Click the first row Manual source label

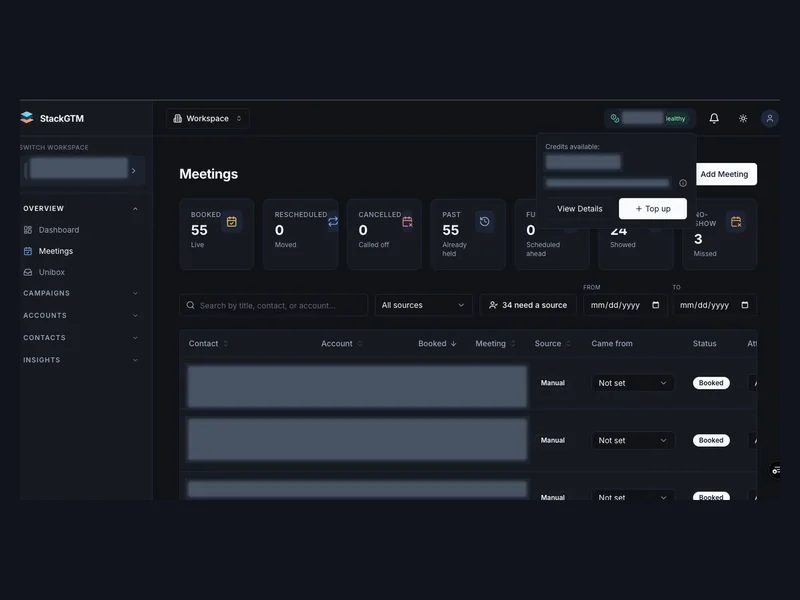[x=553, y=383]
